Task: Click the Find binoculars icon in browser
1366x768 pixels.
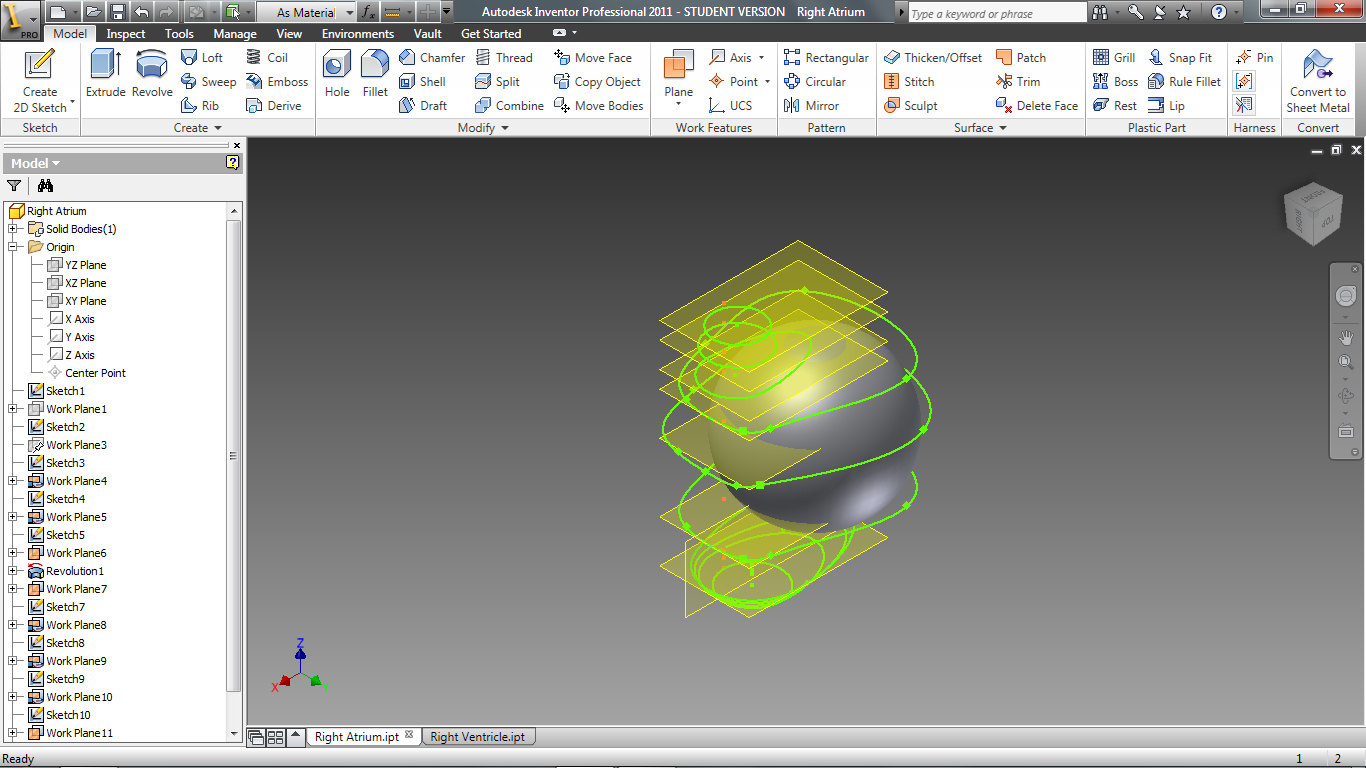Action: pyautogui.click(x=45, y=186)
